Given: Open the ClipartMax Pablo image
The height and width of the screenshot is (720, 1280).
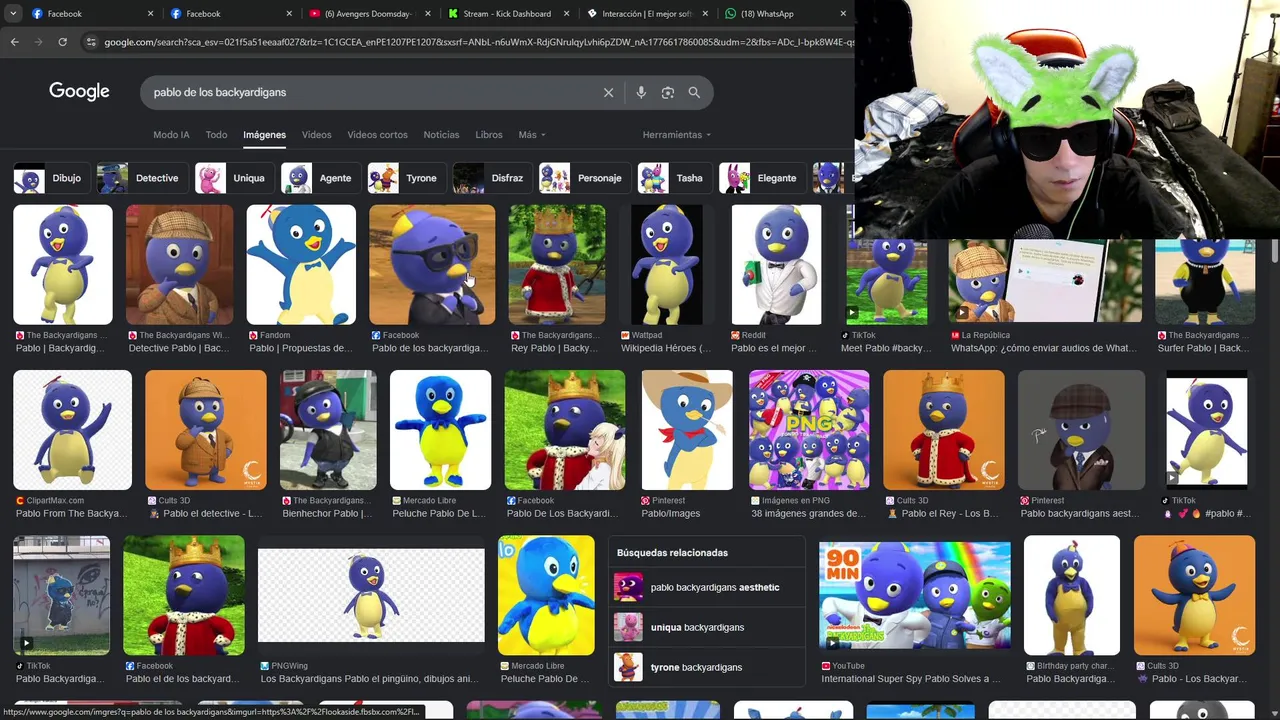Looking at the screenshot, I should (x=72, y=430).
